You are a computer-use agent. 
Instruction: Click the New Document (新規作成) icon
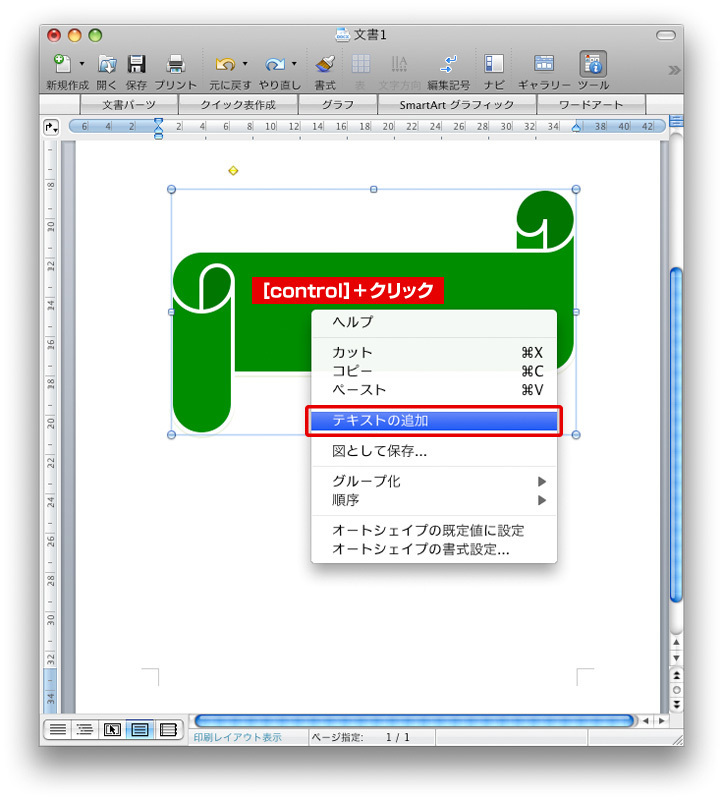point(63,65)
